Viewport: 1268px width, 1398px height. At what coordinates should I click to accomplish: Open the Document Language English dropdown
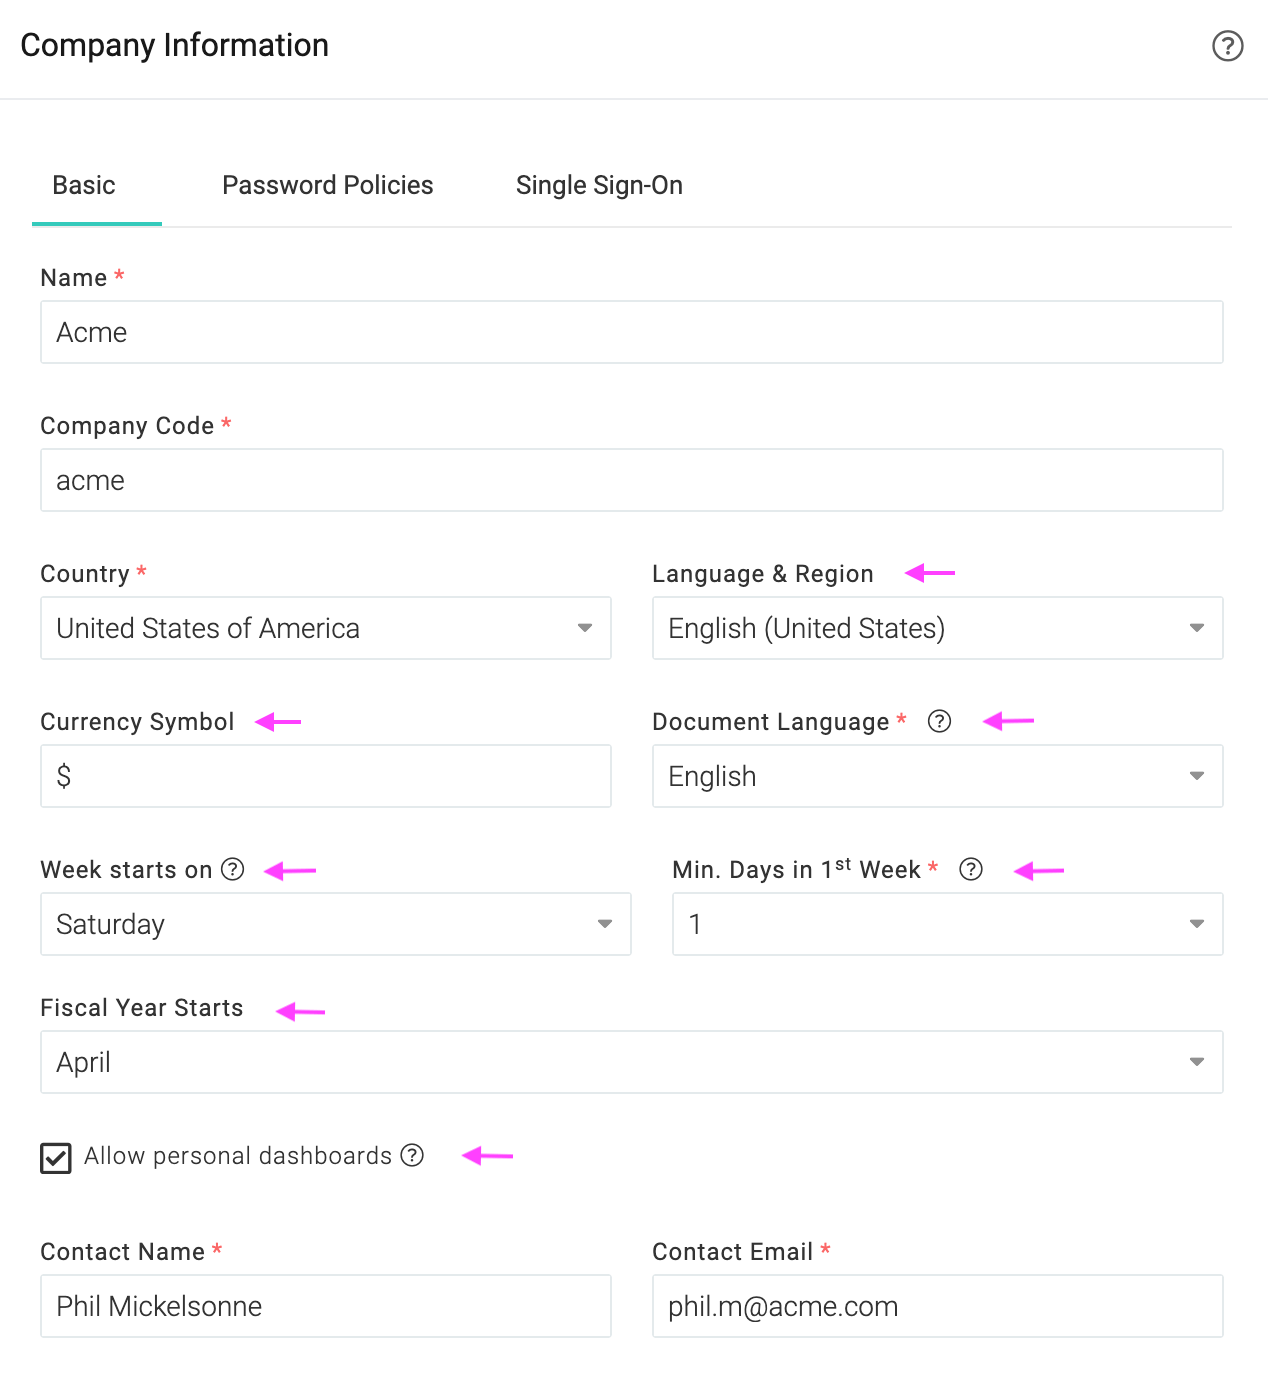938,776
